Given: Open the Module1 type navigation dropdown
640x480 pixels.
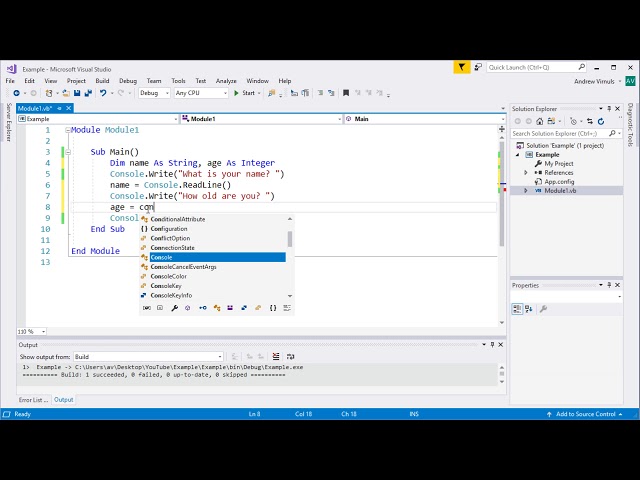Looking at the screenshot, I should [261, 119].
